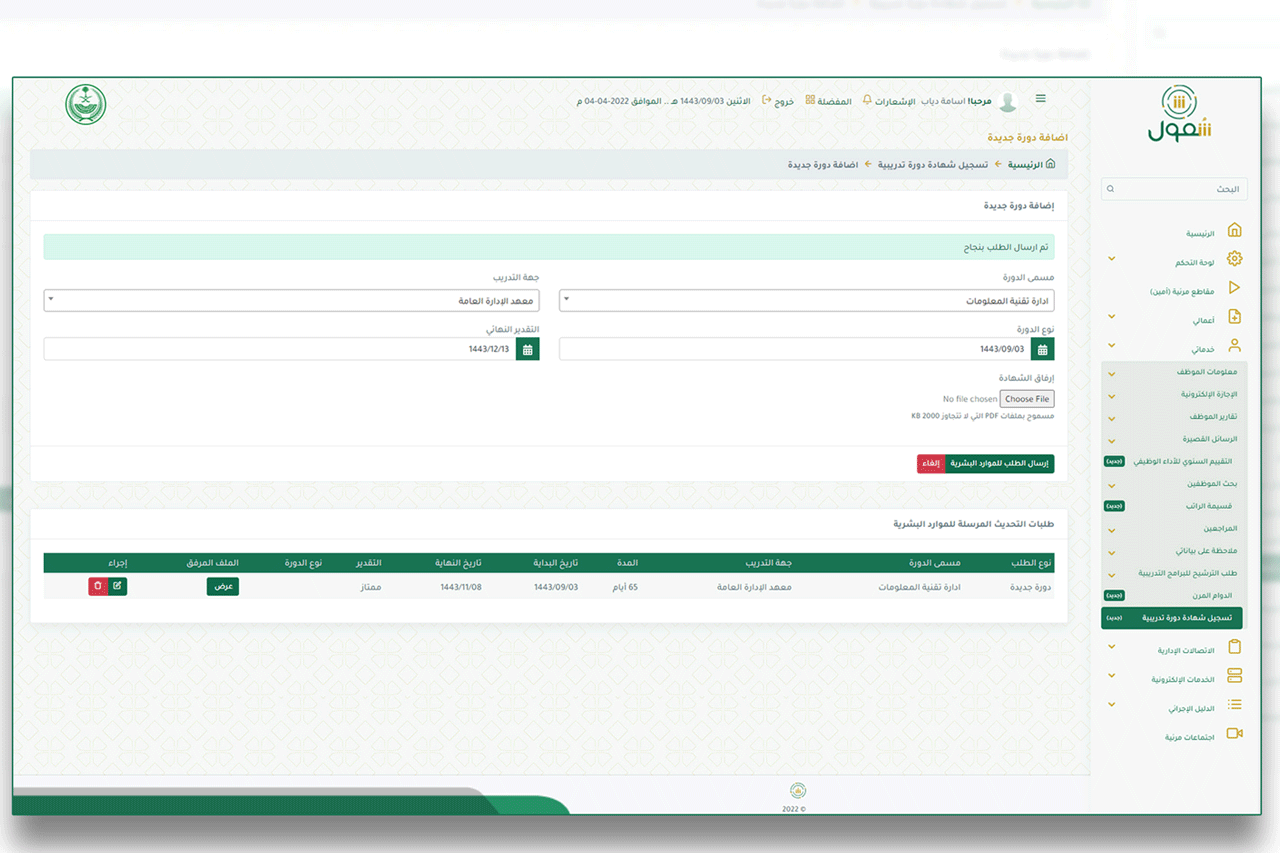The image size is (1280, 853).
Task: Click the end date field 1443/12/13
Action: [280, 349]
